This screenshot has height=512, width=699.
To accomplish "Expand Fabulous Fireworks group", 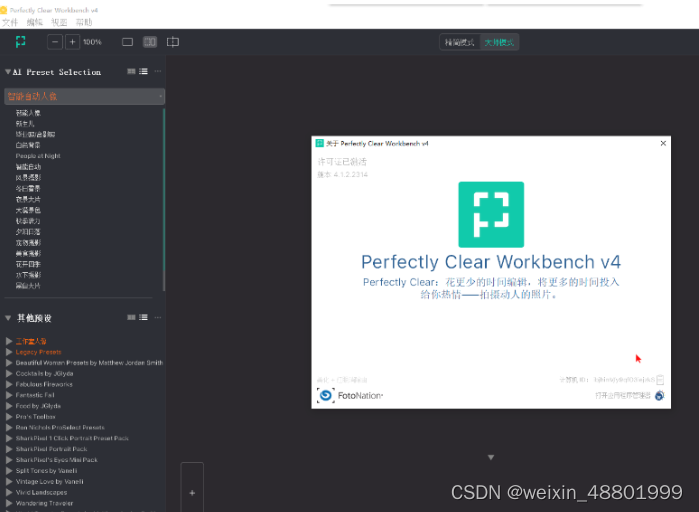I will (x=9, y=384).
